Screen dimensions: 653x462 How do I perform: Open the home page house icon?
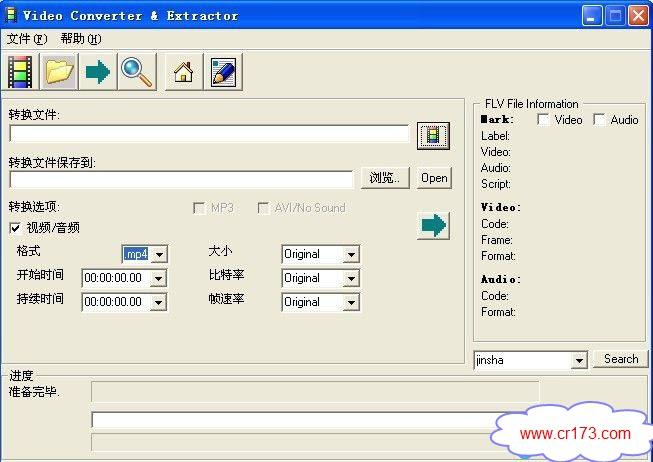pos(184,72)
